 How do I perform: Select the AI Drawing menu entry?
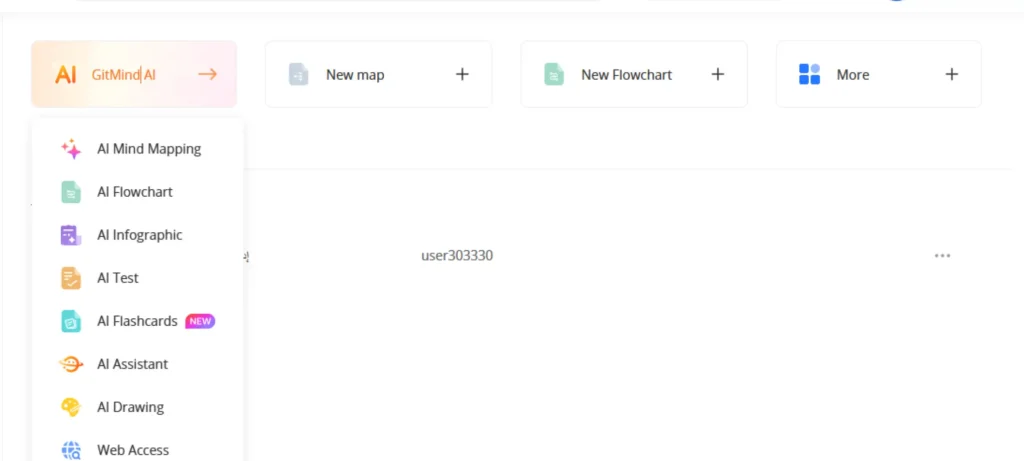[137, 407]
